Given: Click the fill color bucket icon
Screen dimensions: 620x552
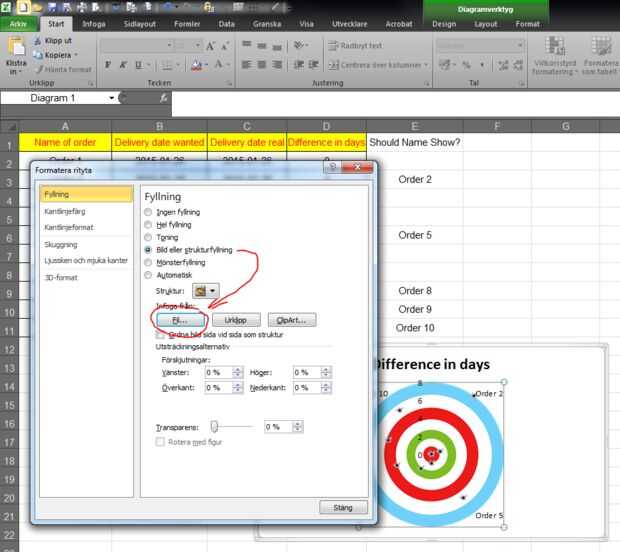Looking at the screenshot, I should [x=197, y=64].
